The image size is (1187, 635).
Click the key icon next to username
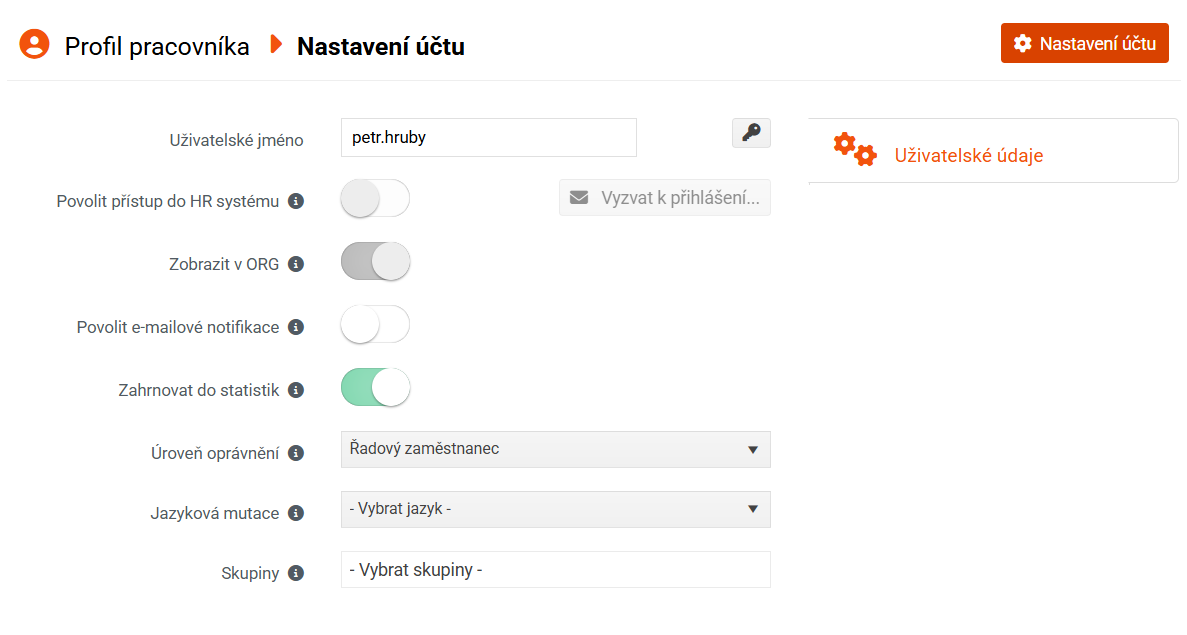[x=751, y=133]
